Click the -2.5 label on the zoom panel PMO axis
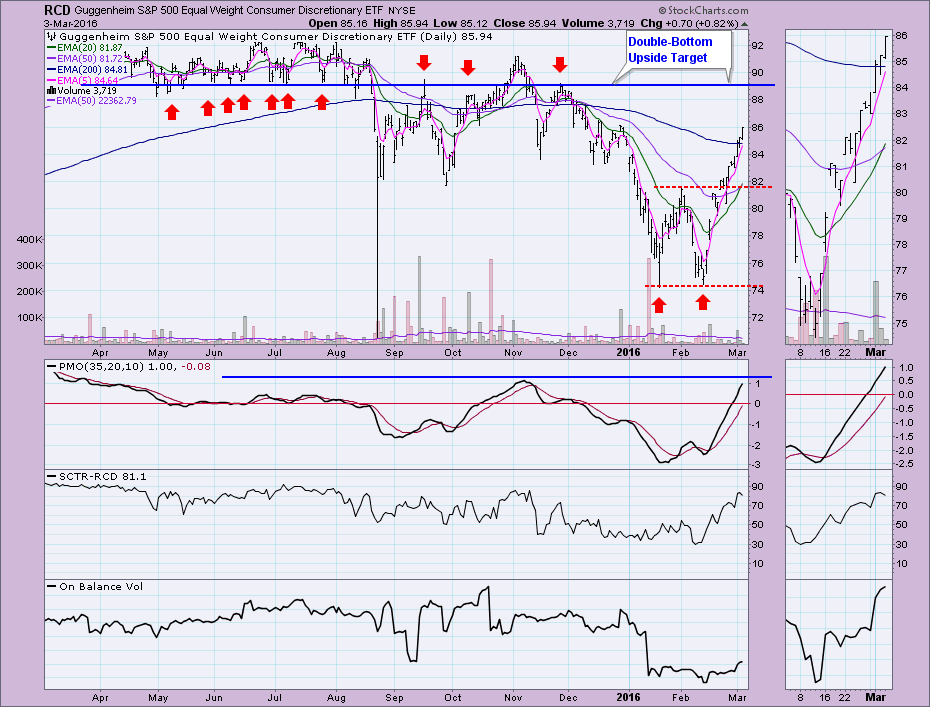 click(x=903, y=464)
